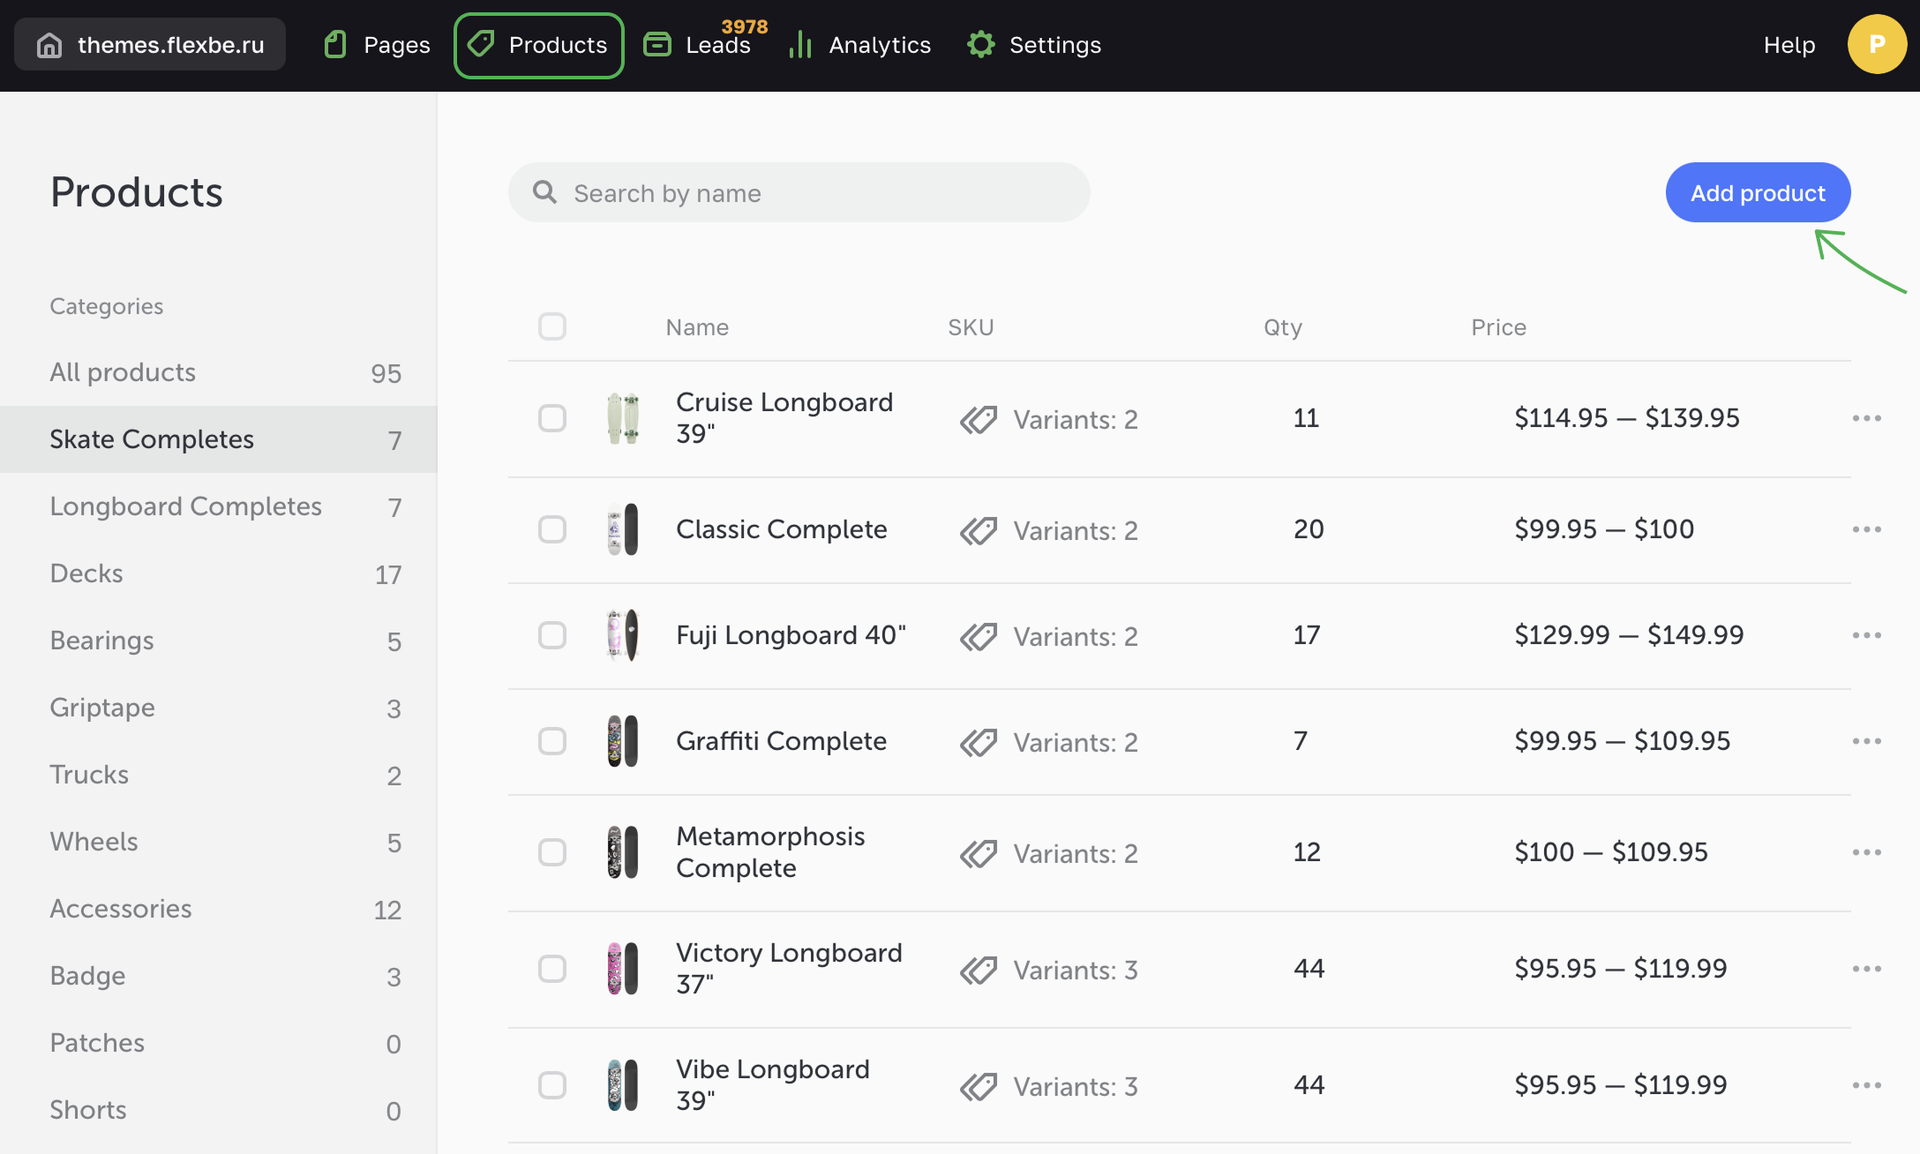Click the Settings gear icon
1920x1154 pixels.
click(981, 45)
